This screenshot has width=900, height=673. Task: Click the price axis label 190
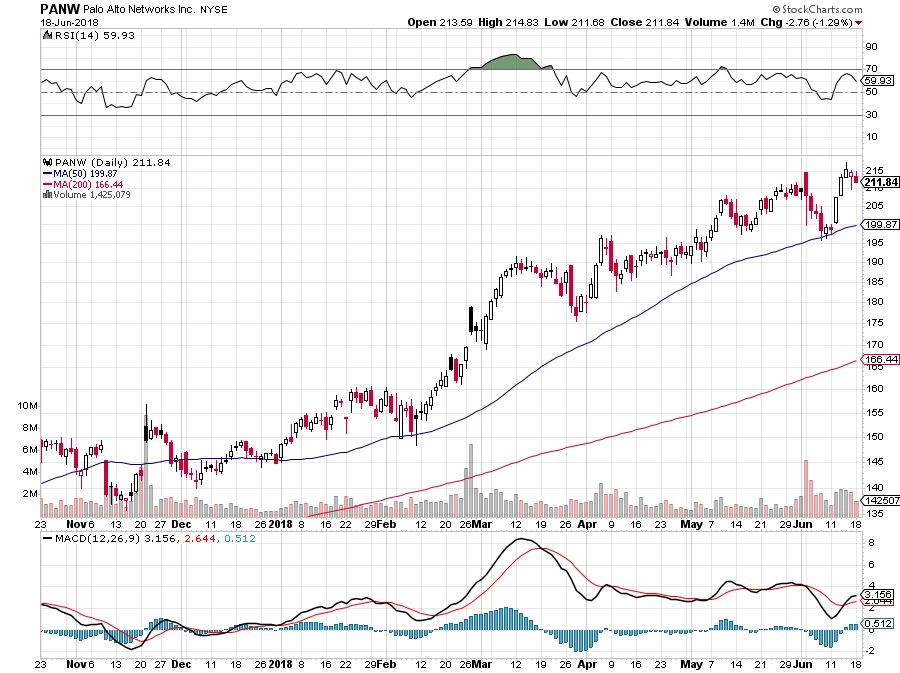click(874, 262)
